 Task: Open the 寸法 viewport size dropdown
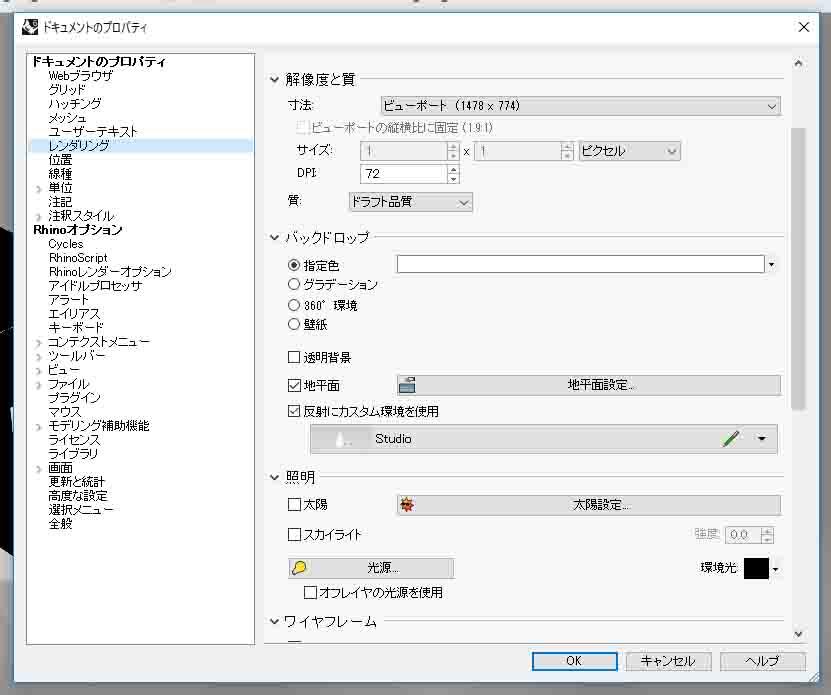click(x=580, y=106)
